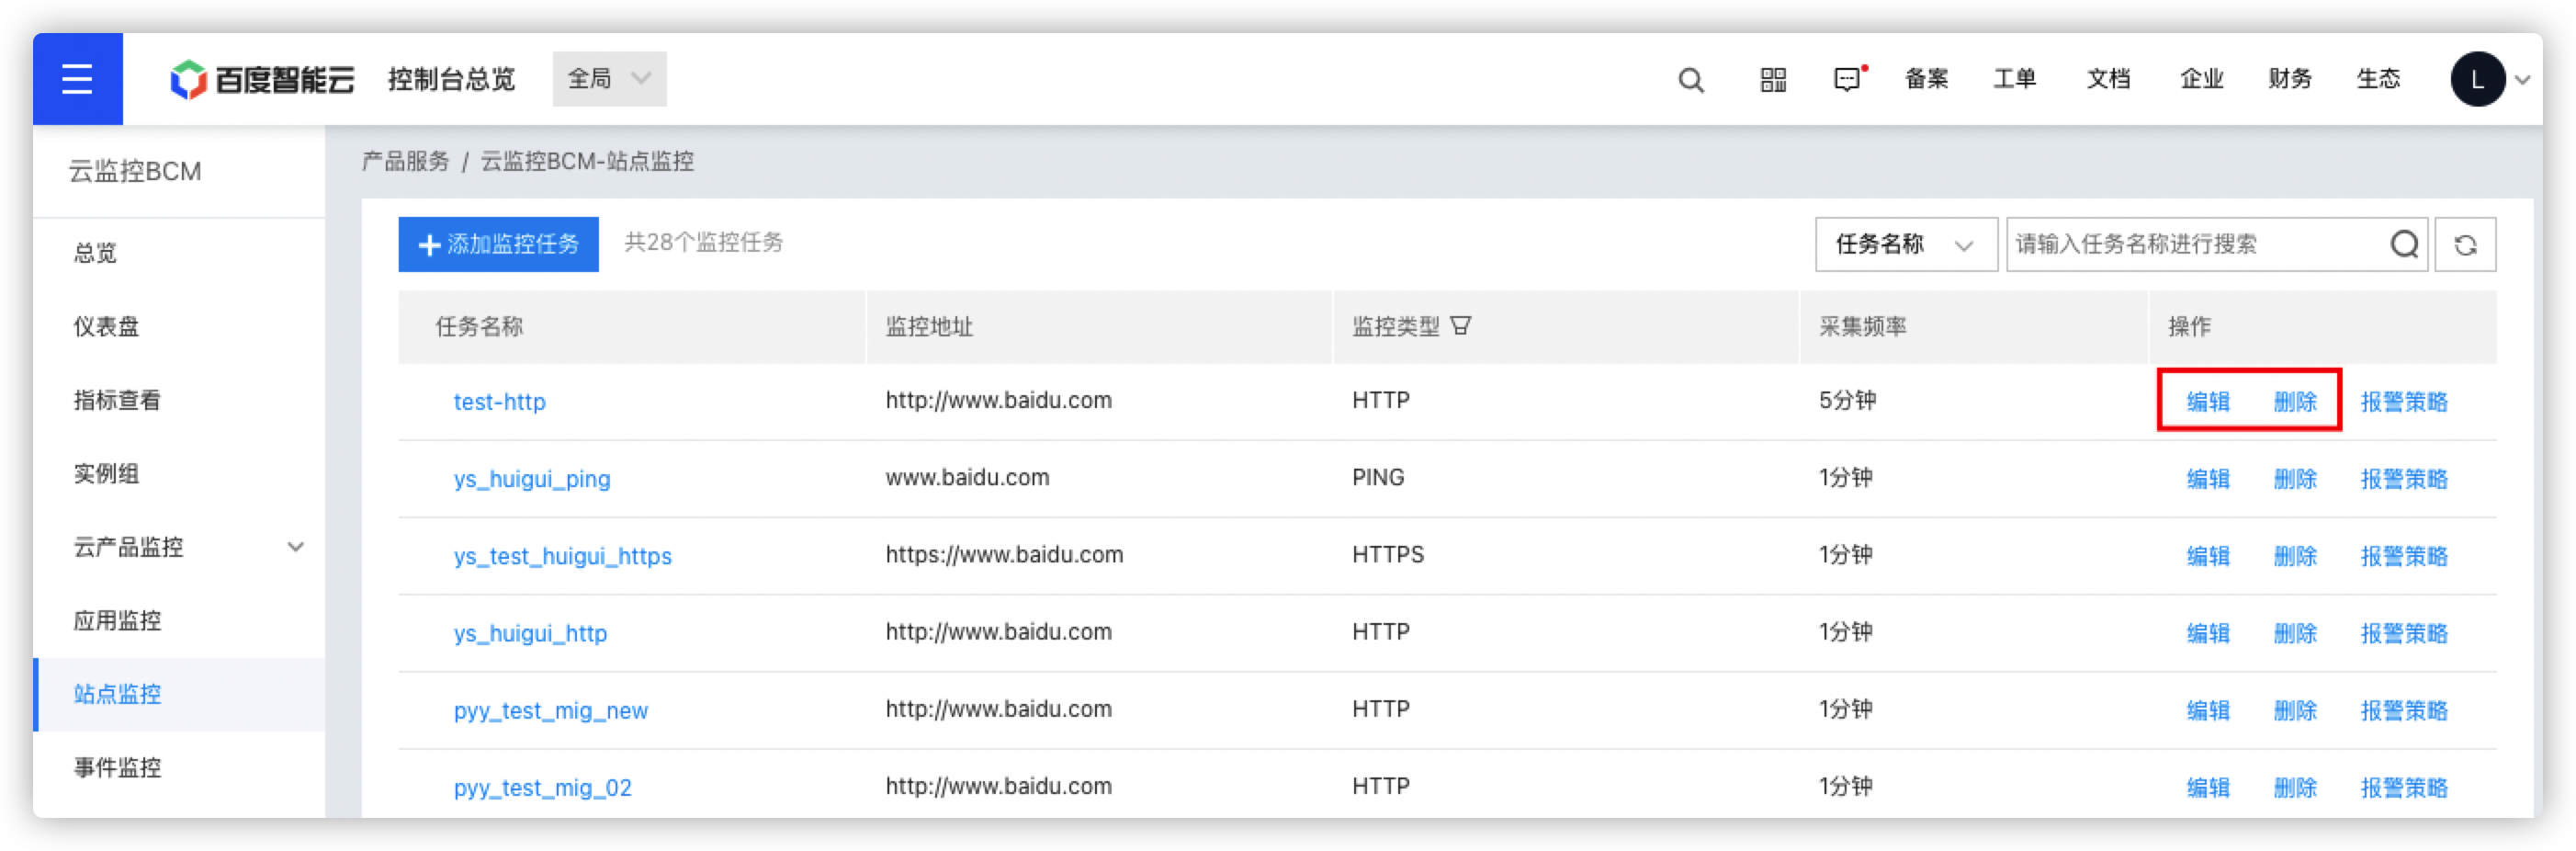Click 报警策略 for ys_huigui_ping

2403,479
